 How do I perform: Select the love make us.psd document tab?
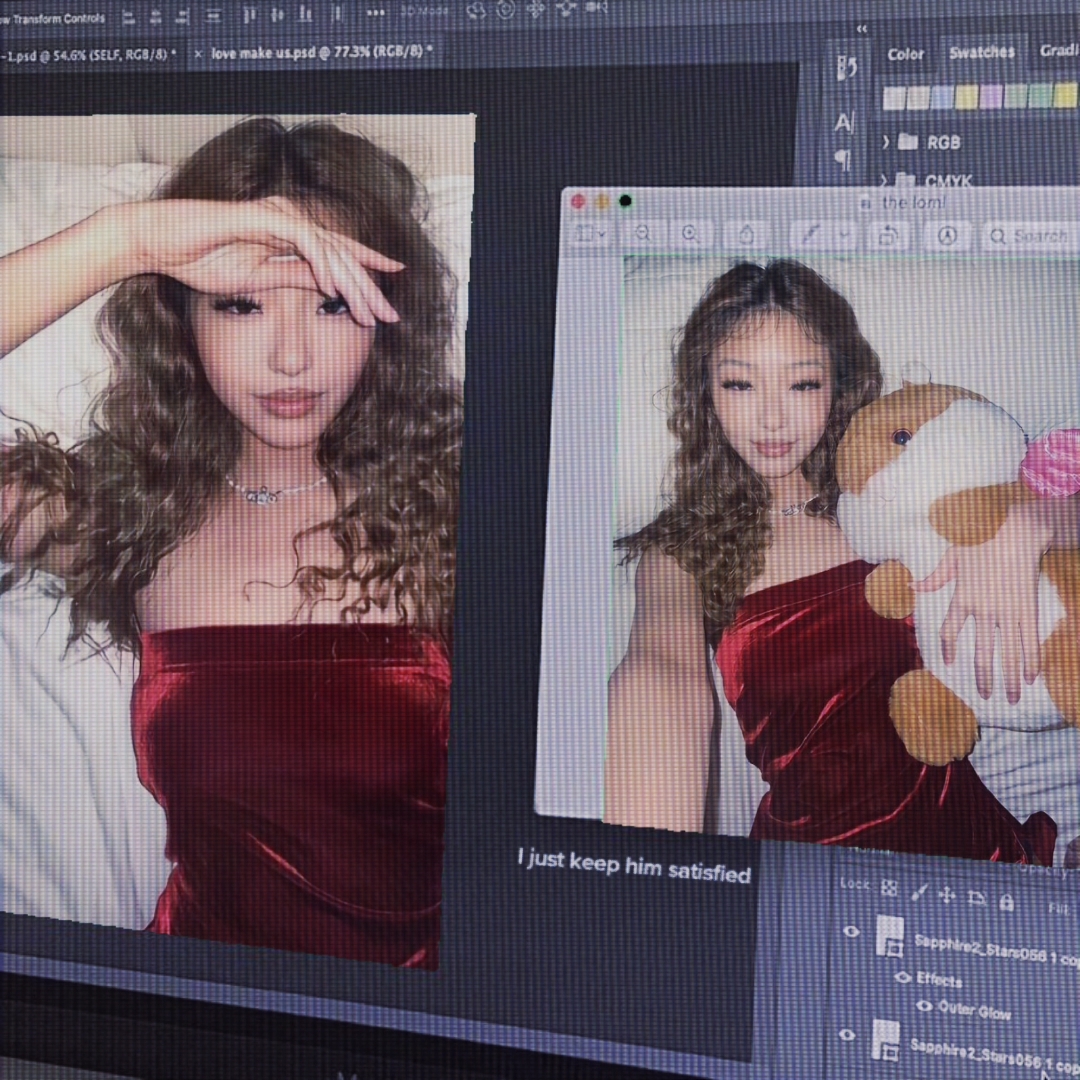click(x=318, y=52)
